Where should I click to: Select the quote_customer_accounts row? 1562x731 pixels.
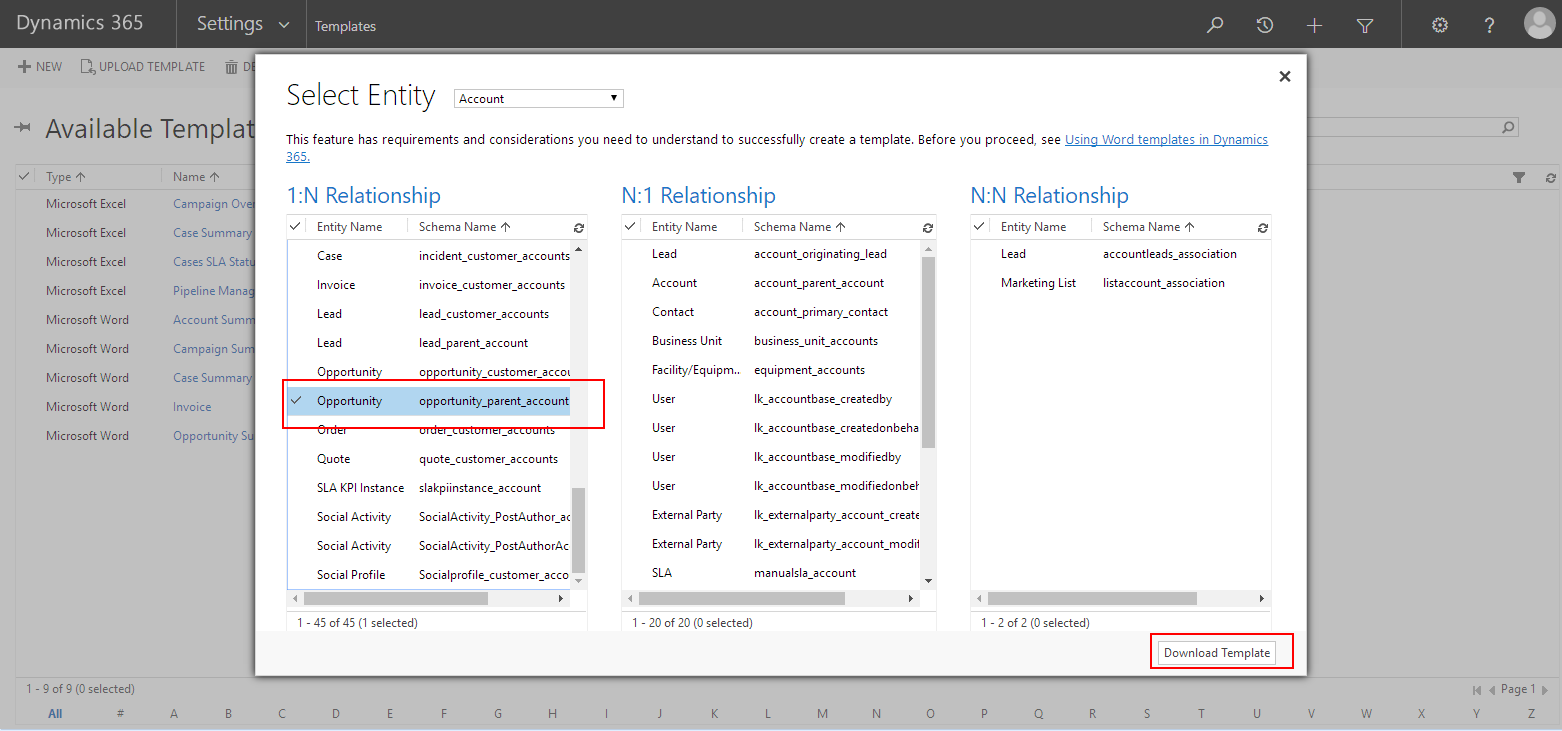point(429,459)
